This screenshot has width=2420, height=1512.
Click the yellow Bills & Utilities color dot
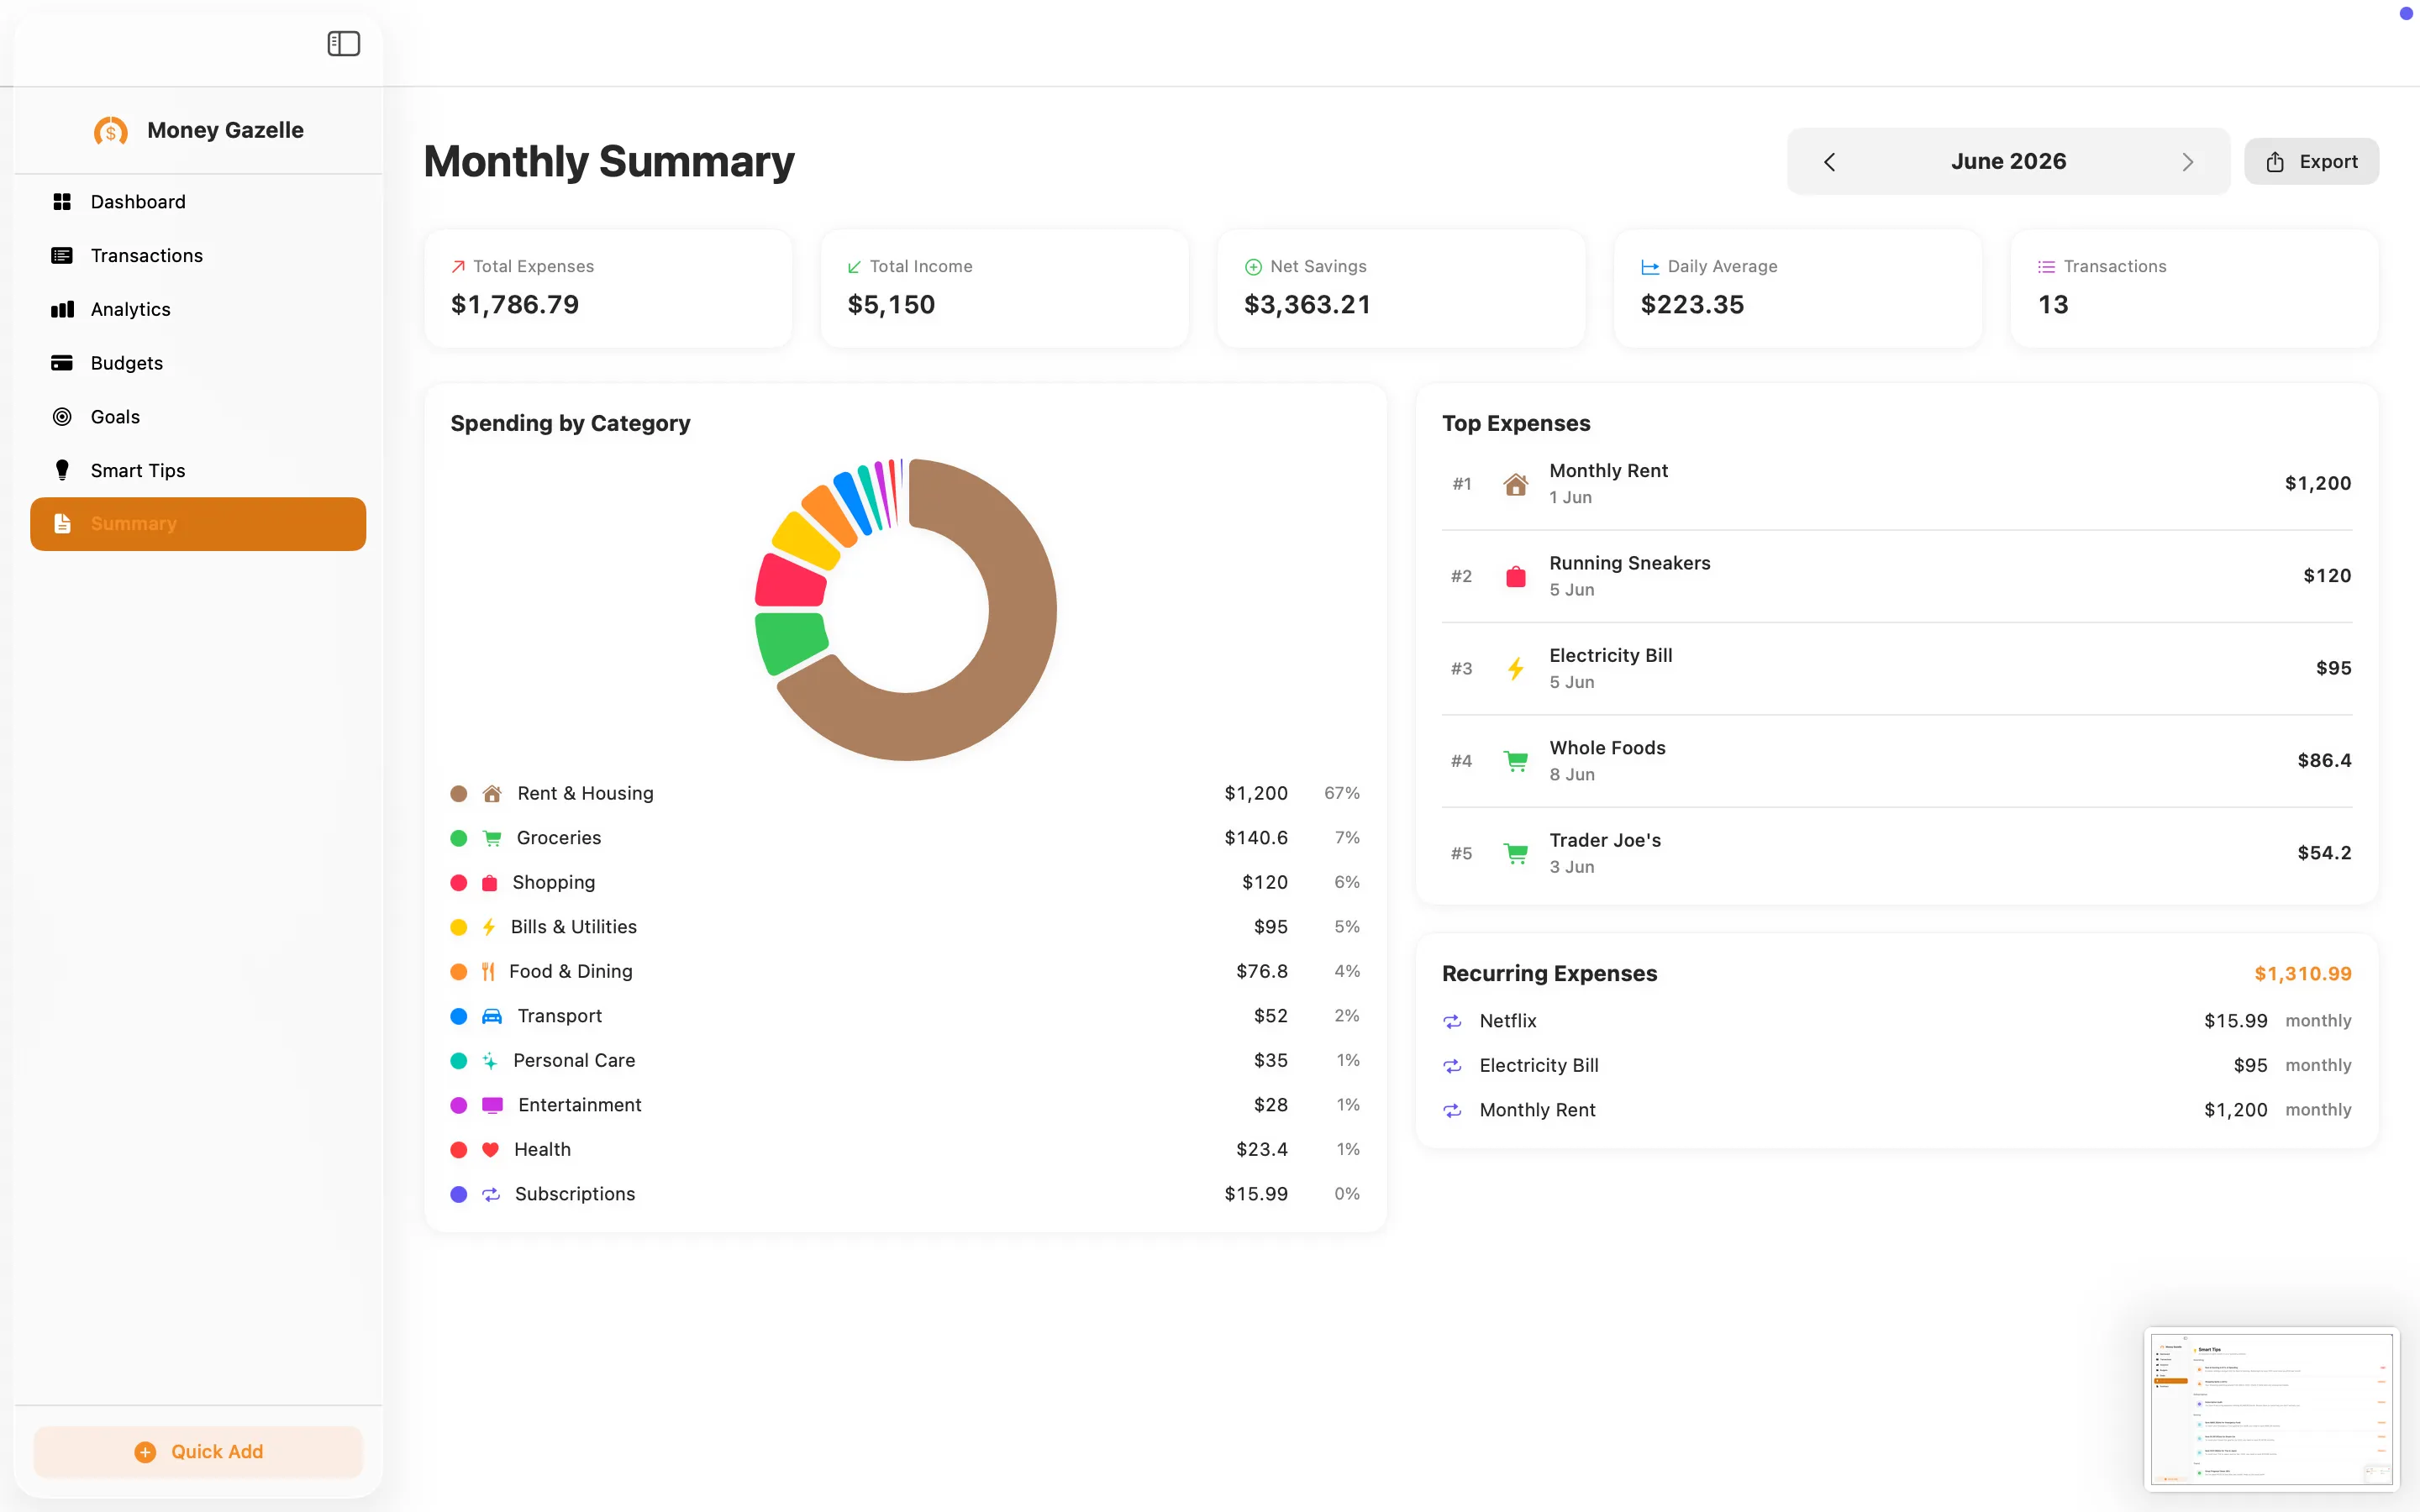[459, 927]
